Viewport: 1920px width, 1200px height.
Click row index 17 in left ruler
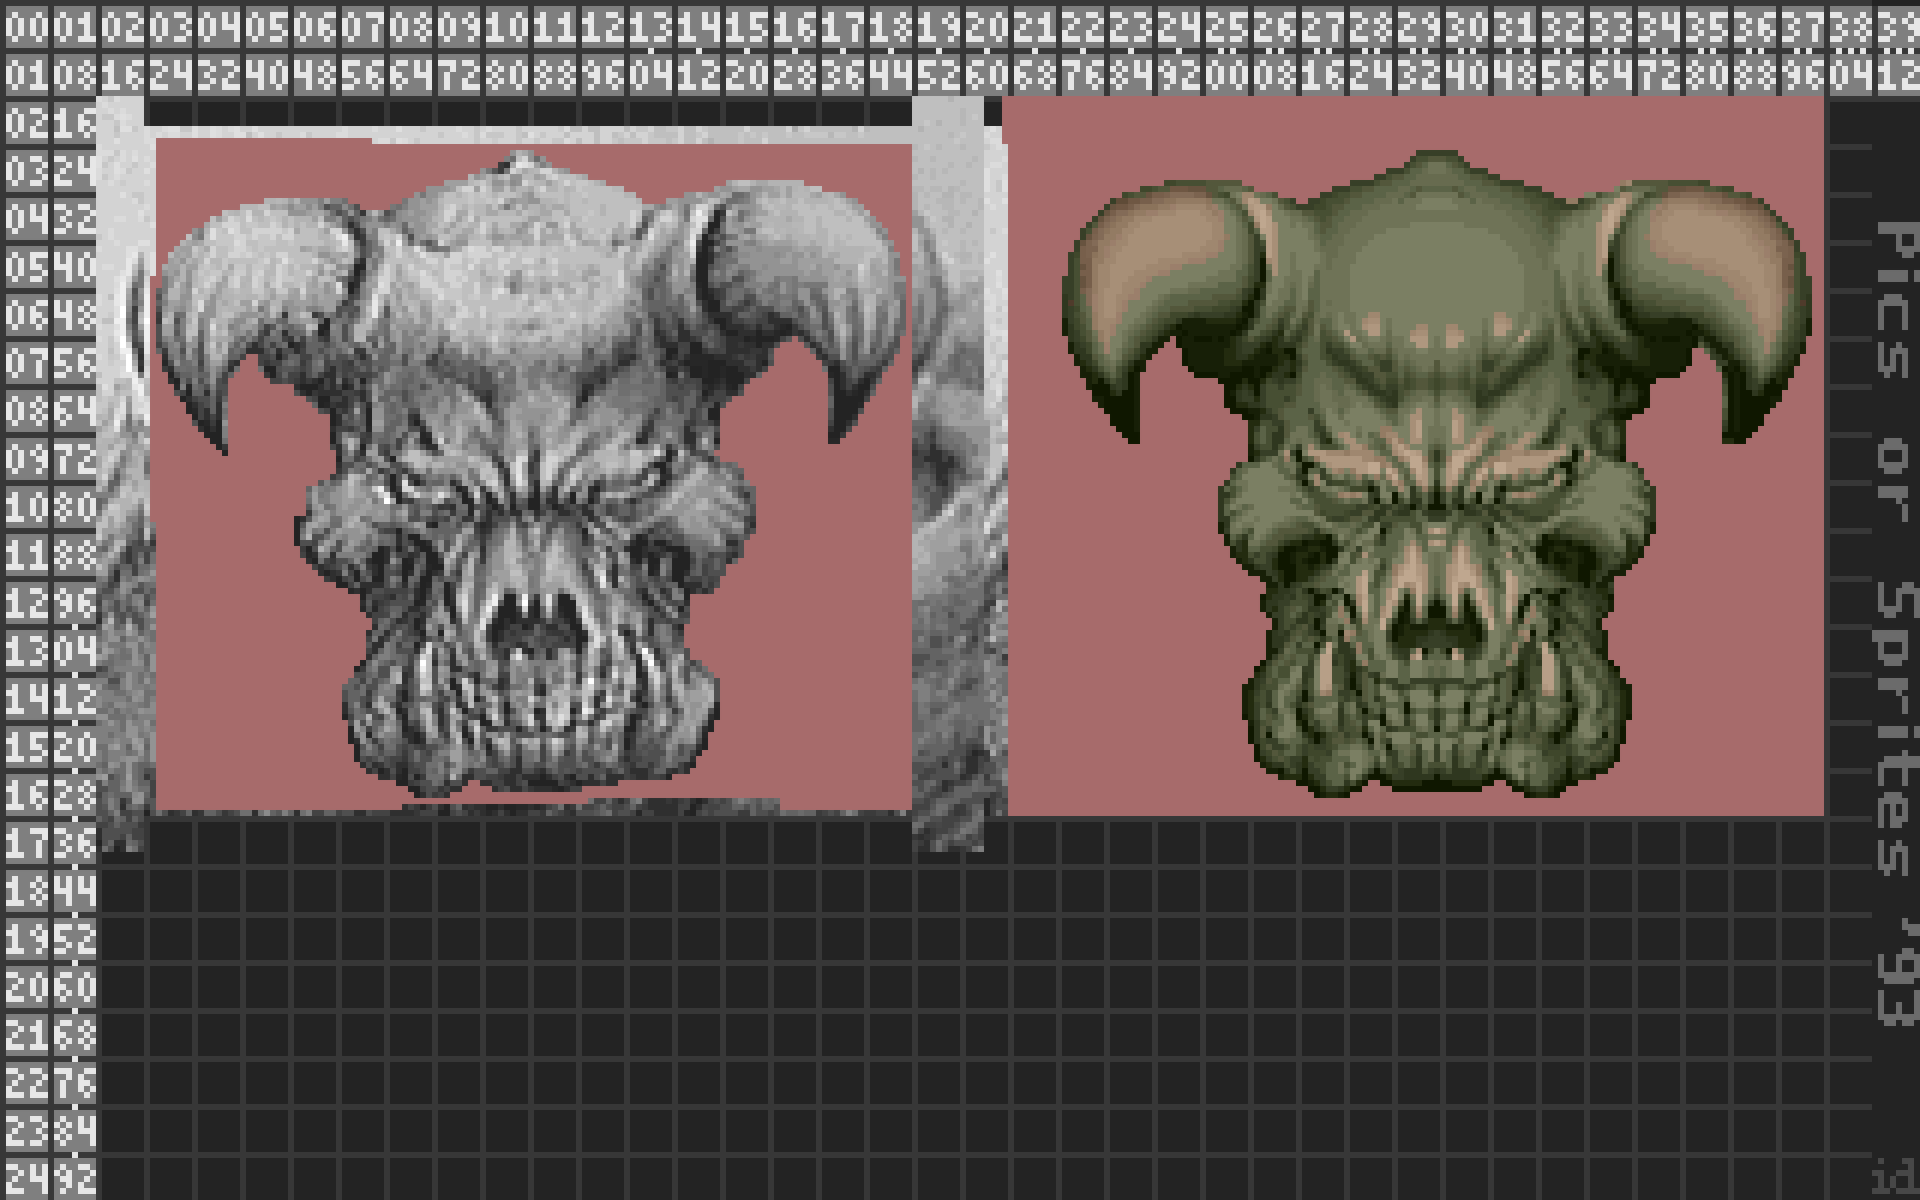click(x=26, y=844)
